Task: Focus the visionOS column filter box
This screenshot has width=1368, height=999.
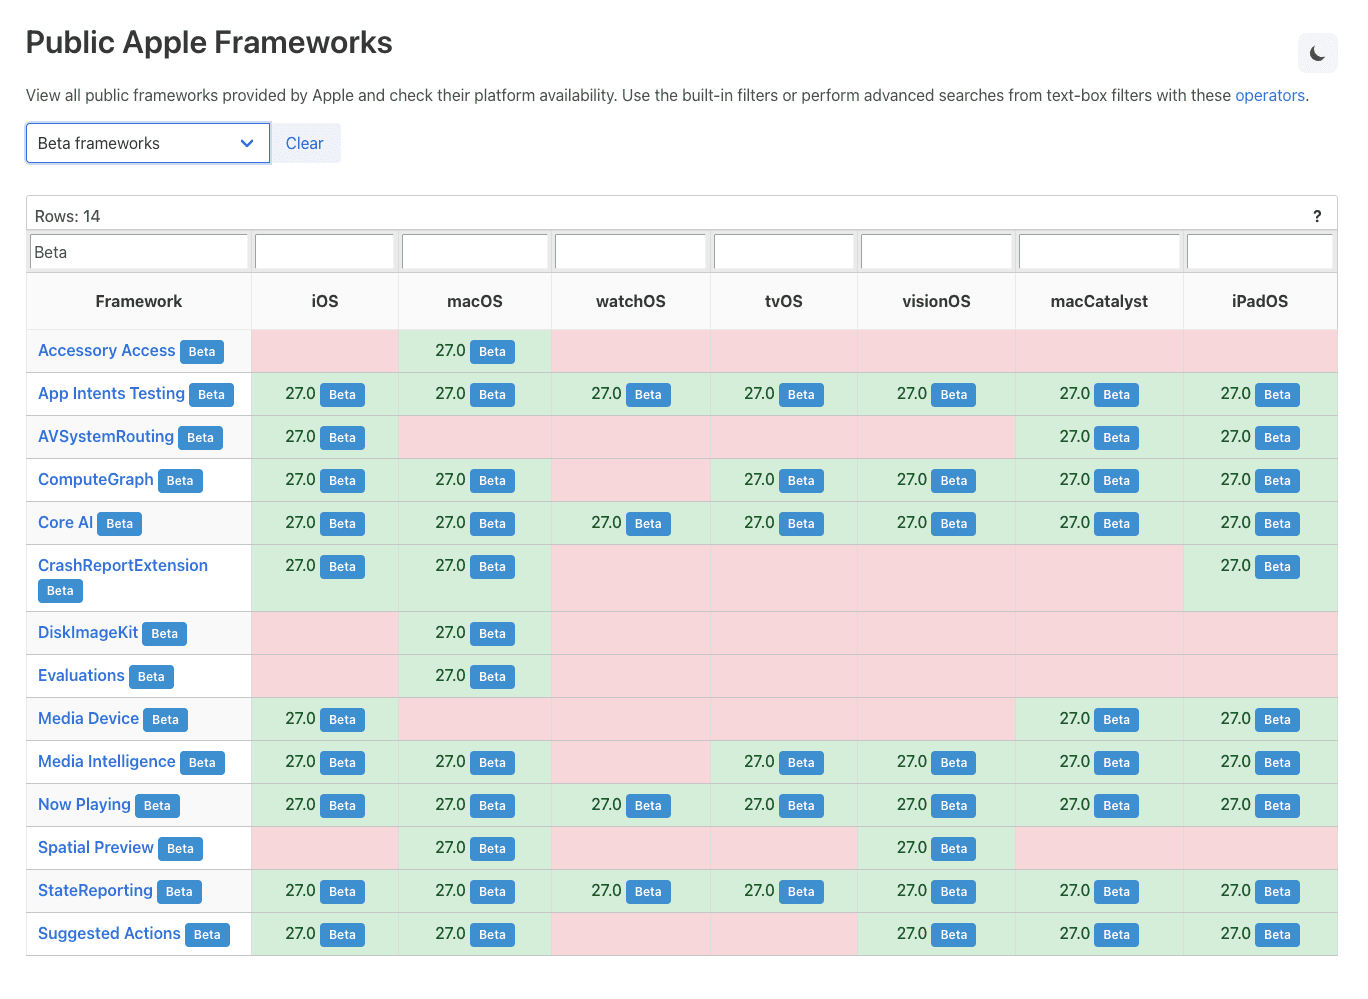Action: tap(937, 252)
